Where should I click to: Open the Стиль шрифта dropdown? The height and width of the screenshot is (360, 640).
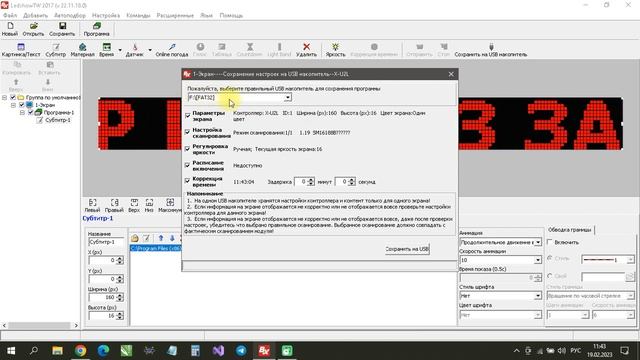click(x=538, y=296)
